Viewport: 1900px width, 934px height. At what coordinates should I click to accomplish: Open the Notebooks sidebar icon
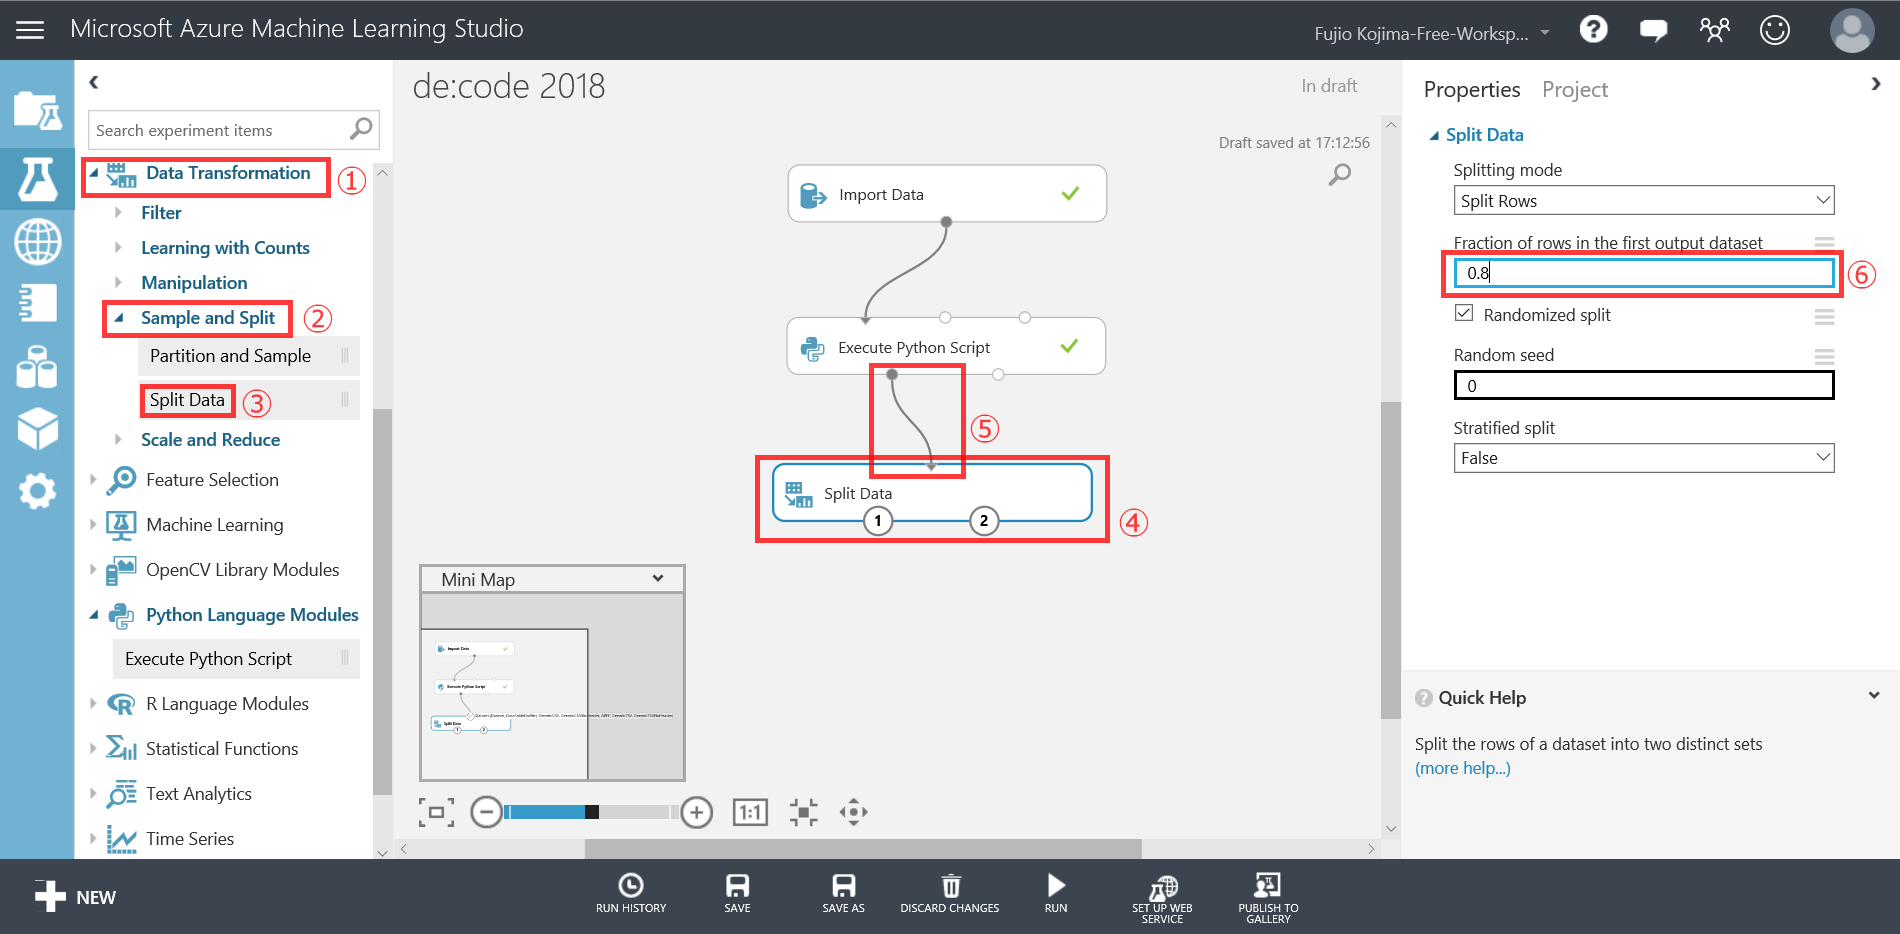[x=37, y=302]
